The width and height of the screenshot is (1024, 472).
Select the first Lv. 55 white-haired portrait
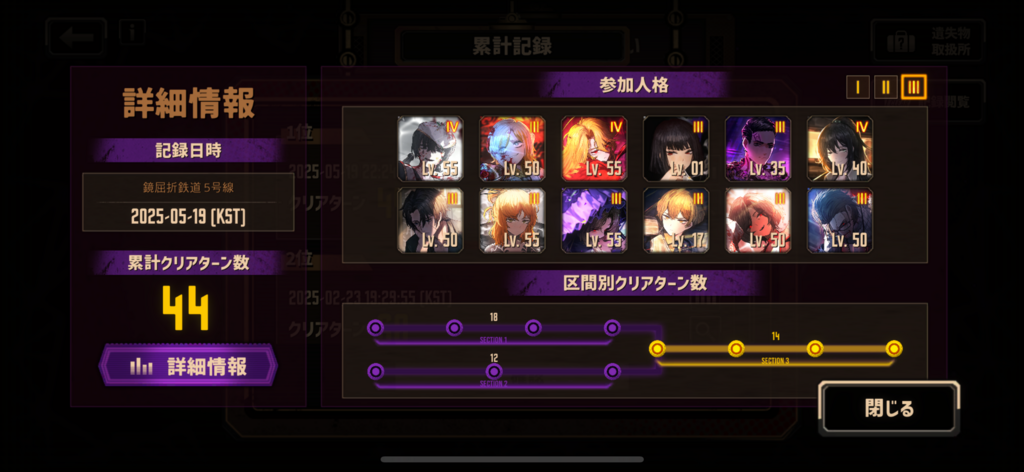430,149
